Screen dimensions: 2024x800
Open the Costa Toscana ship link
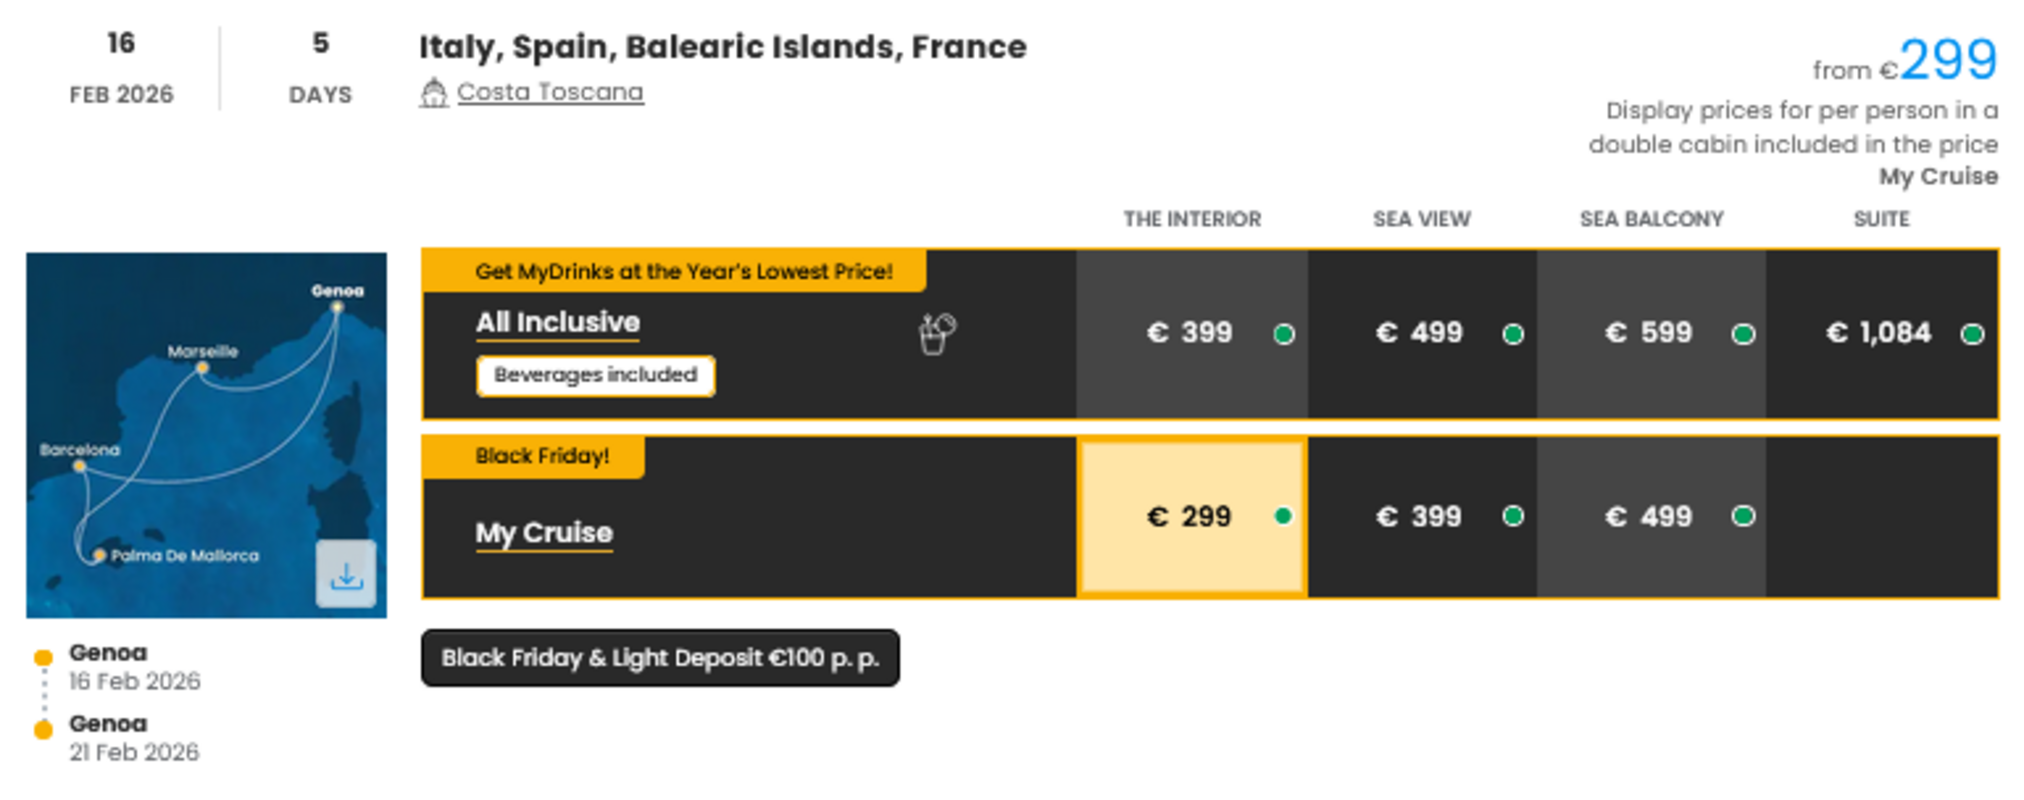[550, 92]
